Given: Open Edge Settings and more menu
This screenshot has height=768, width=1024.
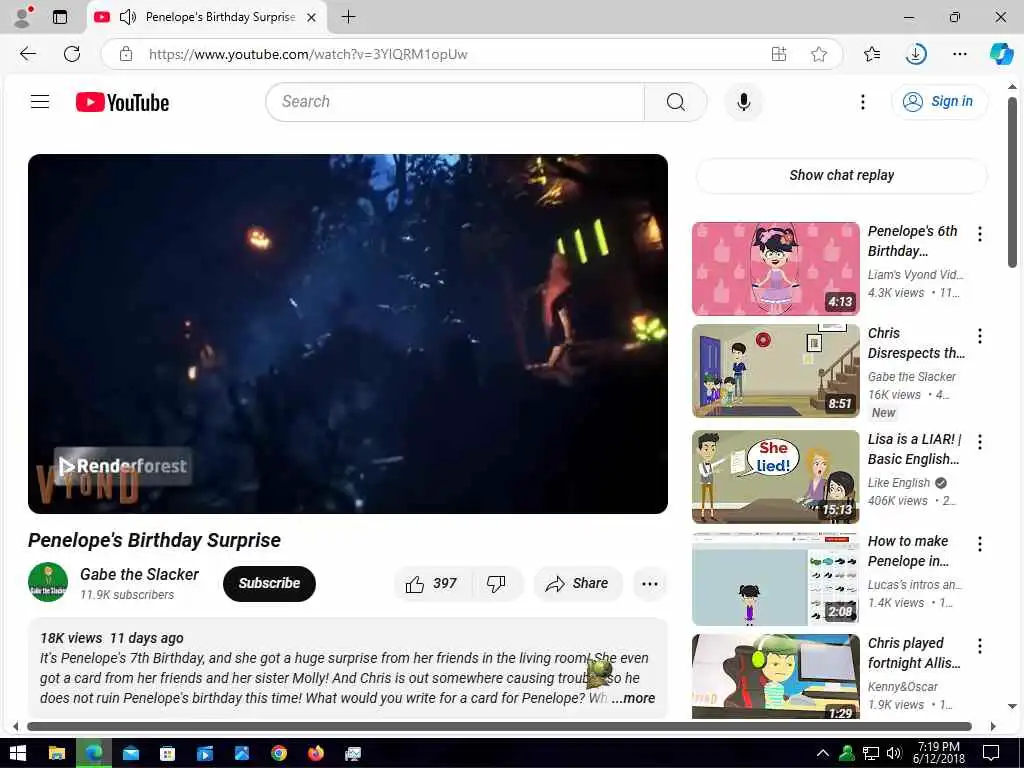Looking at the screenshot, I should tap(959, 54).
